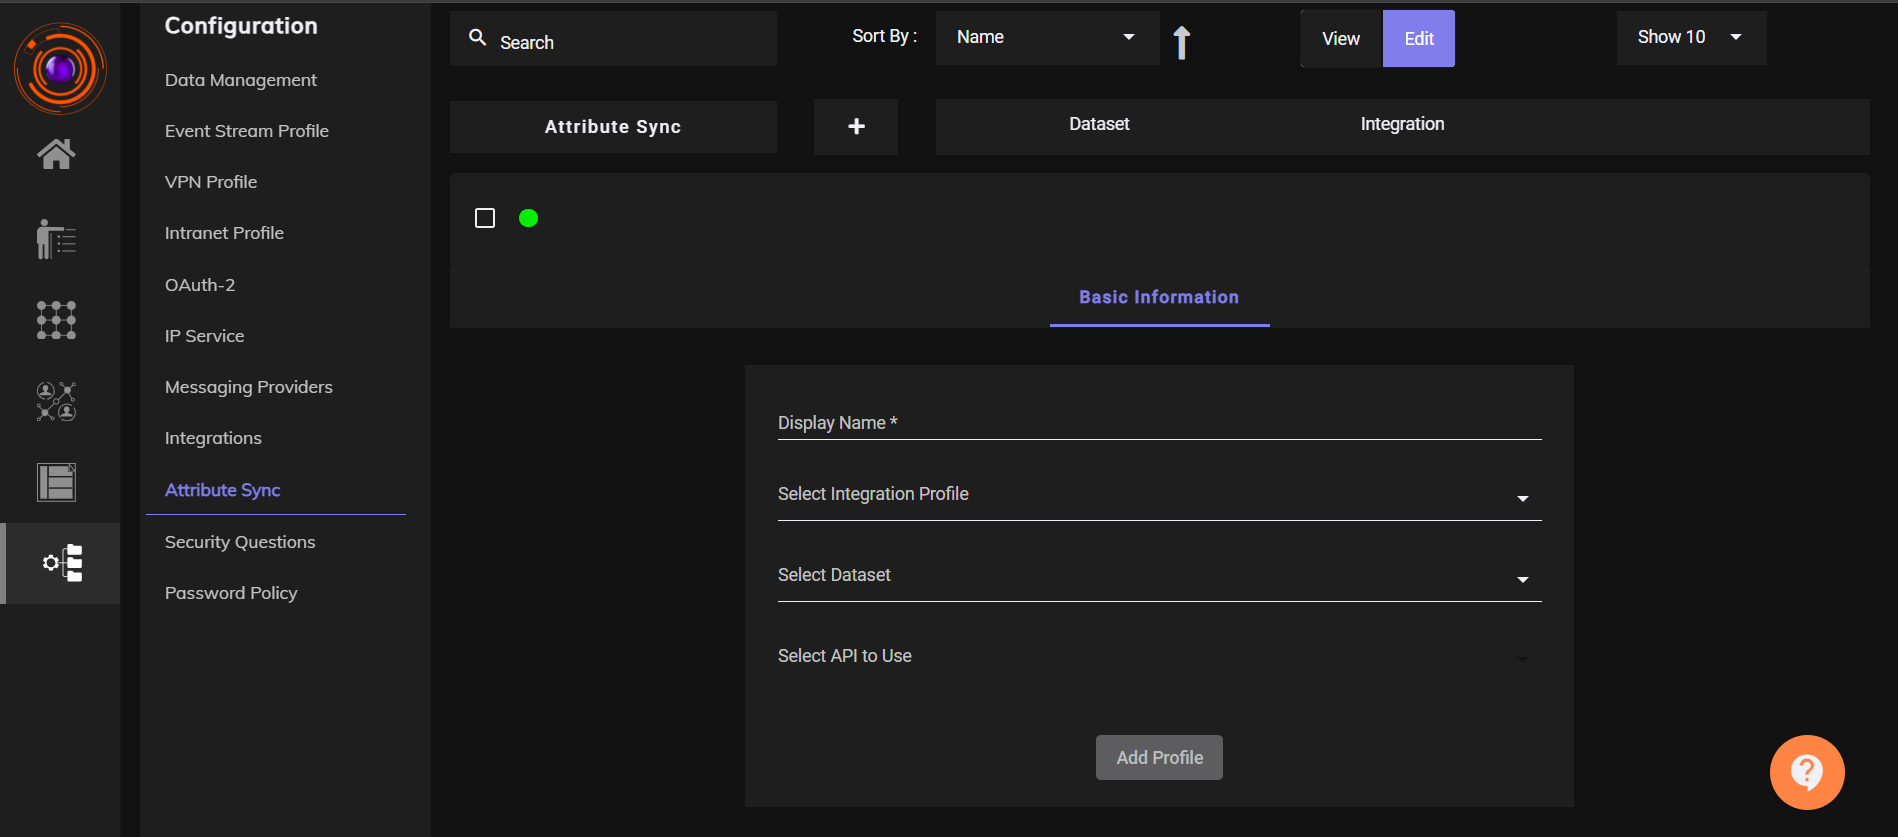Image resolution: width=1898 pixels, height=837 pixels.
Task: Click the Dataset column header
Action: pos(1099,124)
